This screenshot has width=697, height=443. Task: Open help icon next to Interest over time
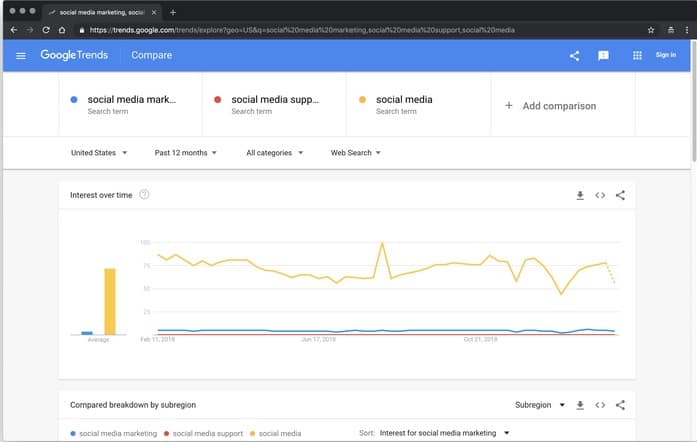(144, 195)
